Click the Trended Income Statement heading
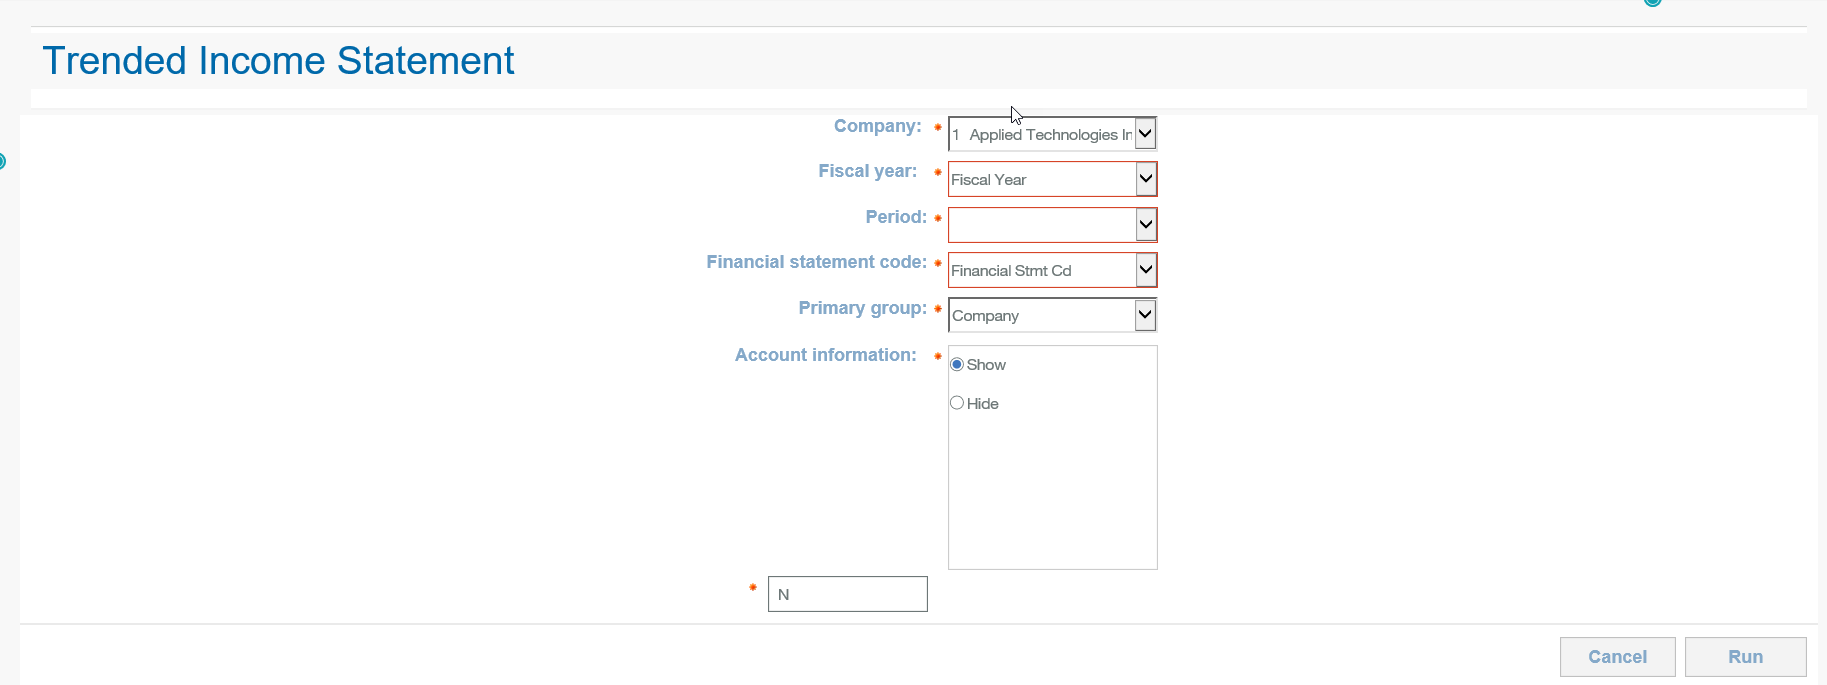 click(x=278, y=61)
